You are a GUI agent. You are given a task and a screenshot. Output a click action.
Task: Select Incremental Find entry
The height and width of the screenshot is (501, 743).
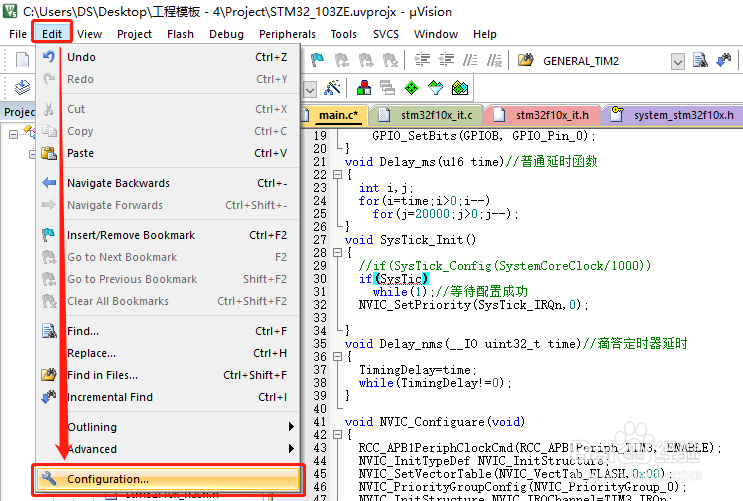click(168, 397)
